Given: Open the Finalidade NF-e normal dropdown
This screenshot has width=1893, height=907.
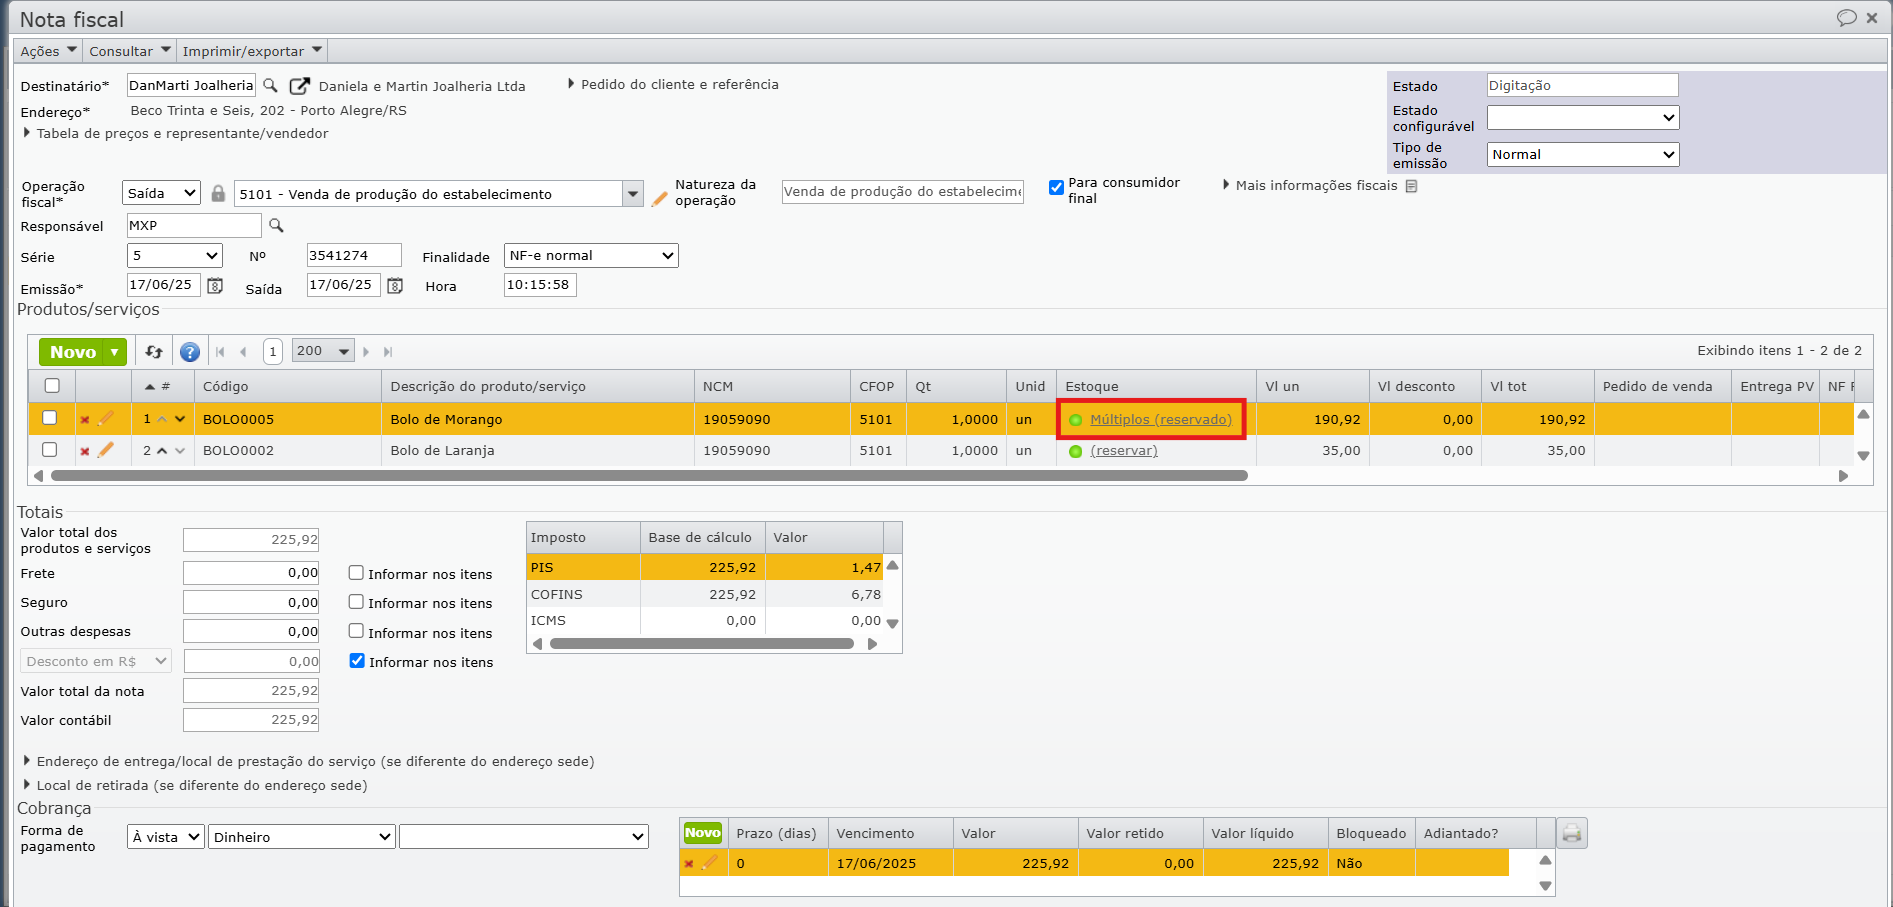Looking at the screenshot, I should [x=591, y=256].
